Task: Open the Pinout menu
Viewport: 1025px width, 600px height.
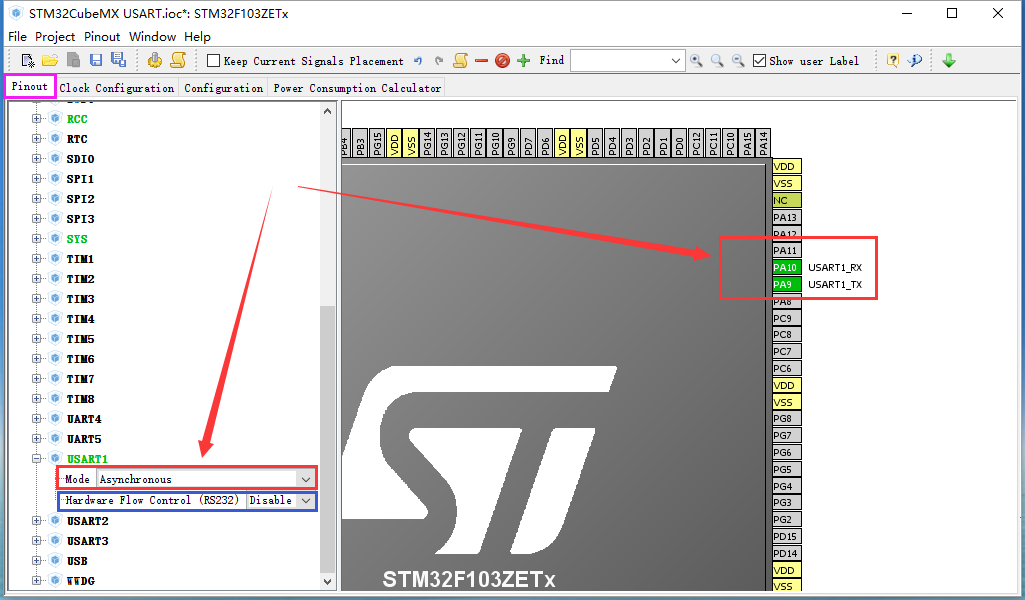Action: [x=102, y=37]
